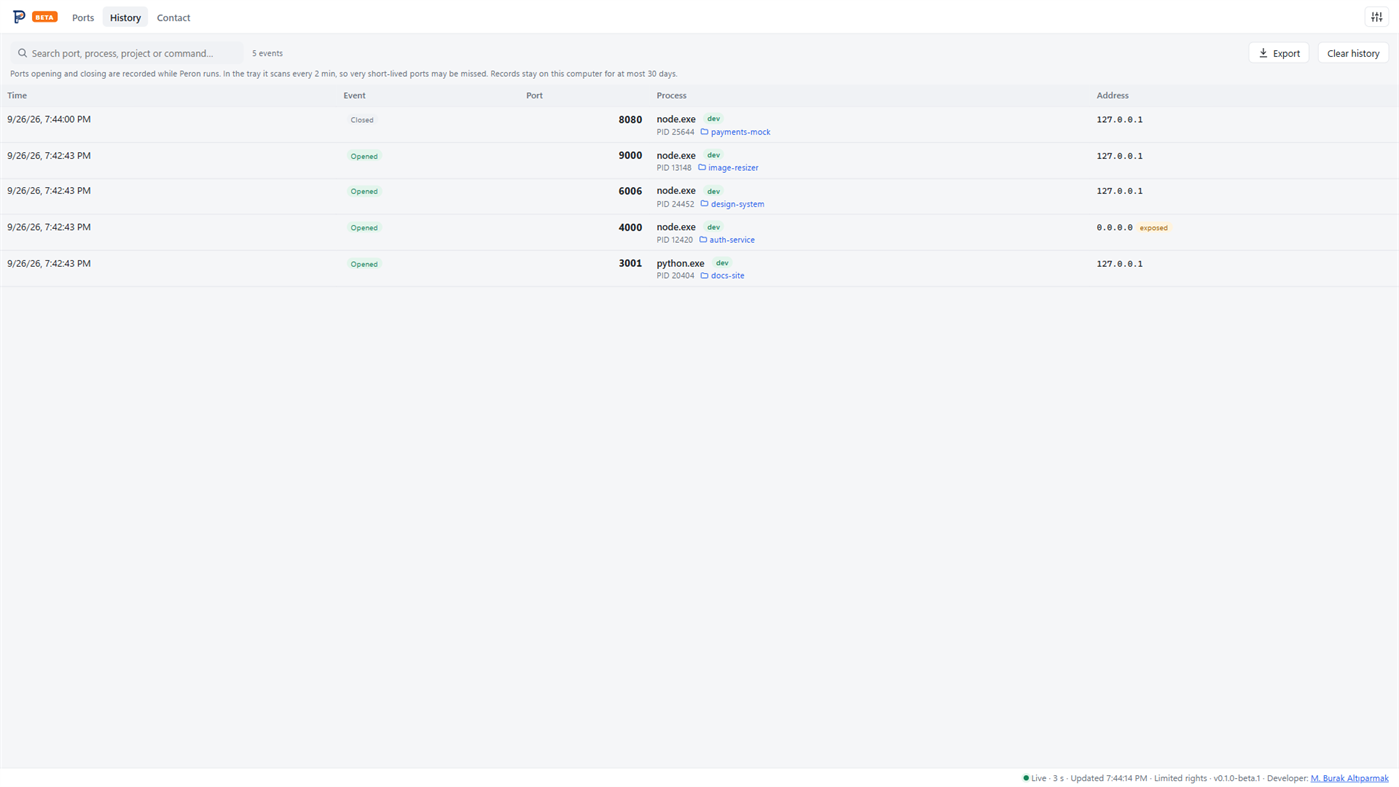Open the design-system project link
Image resolution: width=1399 pixels, height=787 pixels.
(737, 204)
